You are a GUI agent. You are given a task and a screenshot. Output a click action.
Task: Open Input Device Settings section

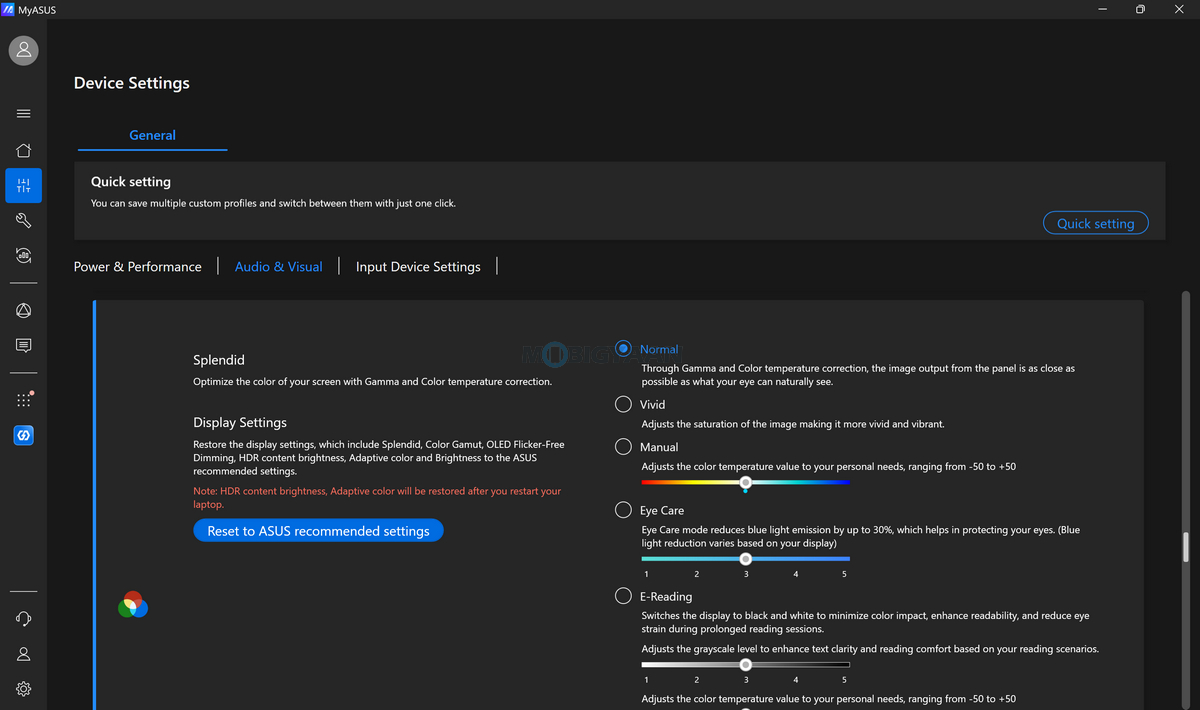418,267
